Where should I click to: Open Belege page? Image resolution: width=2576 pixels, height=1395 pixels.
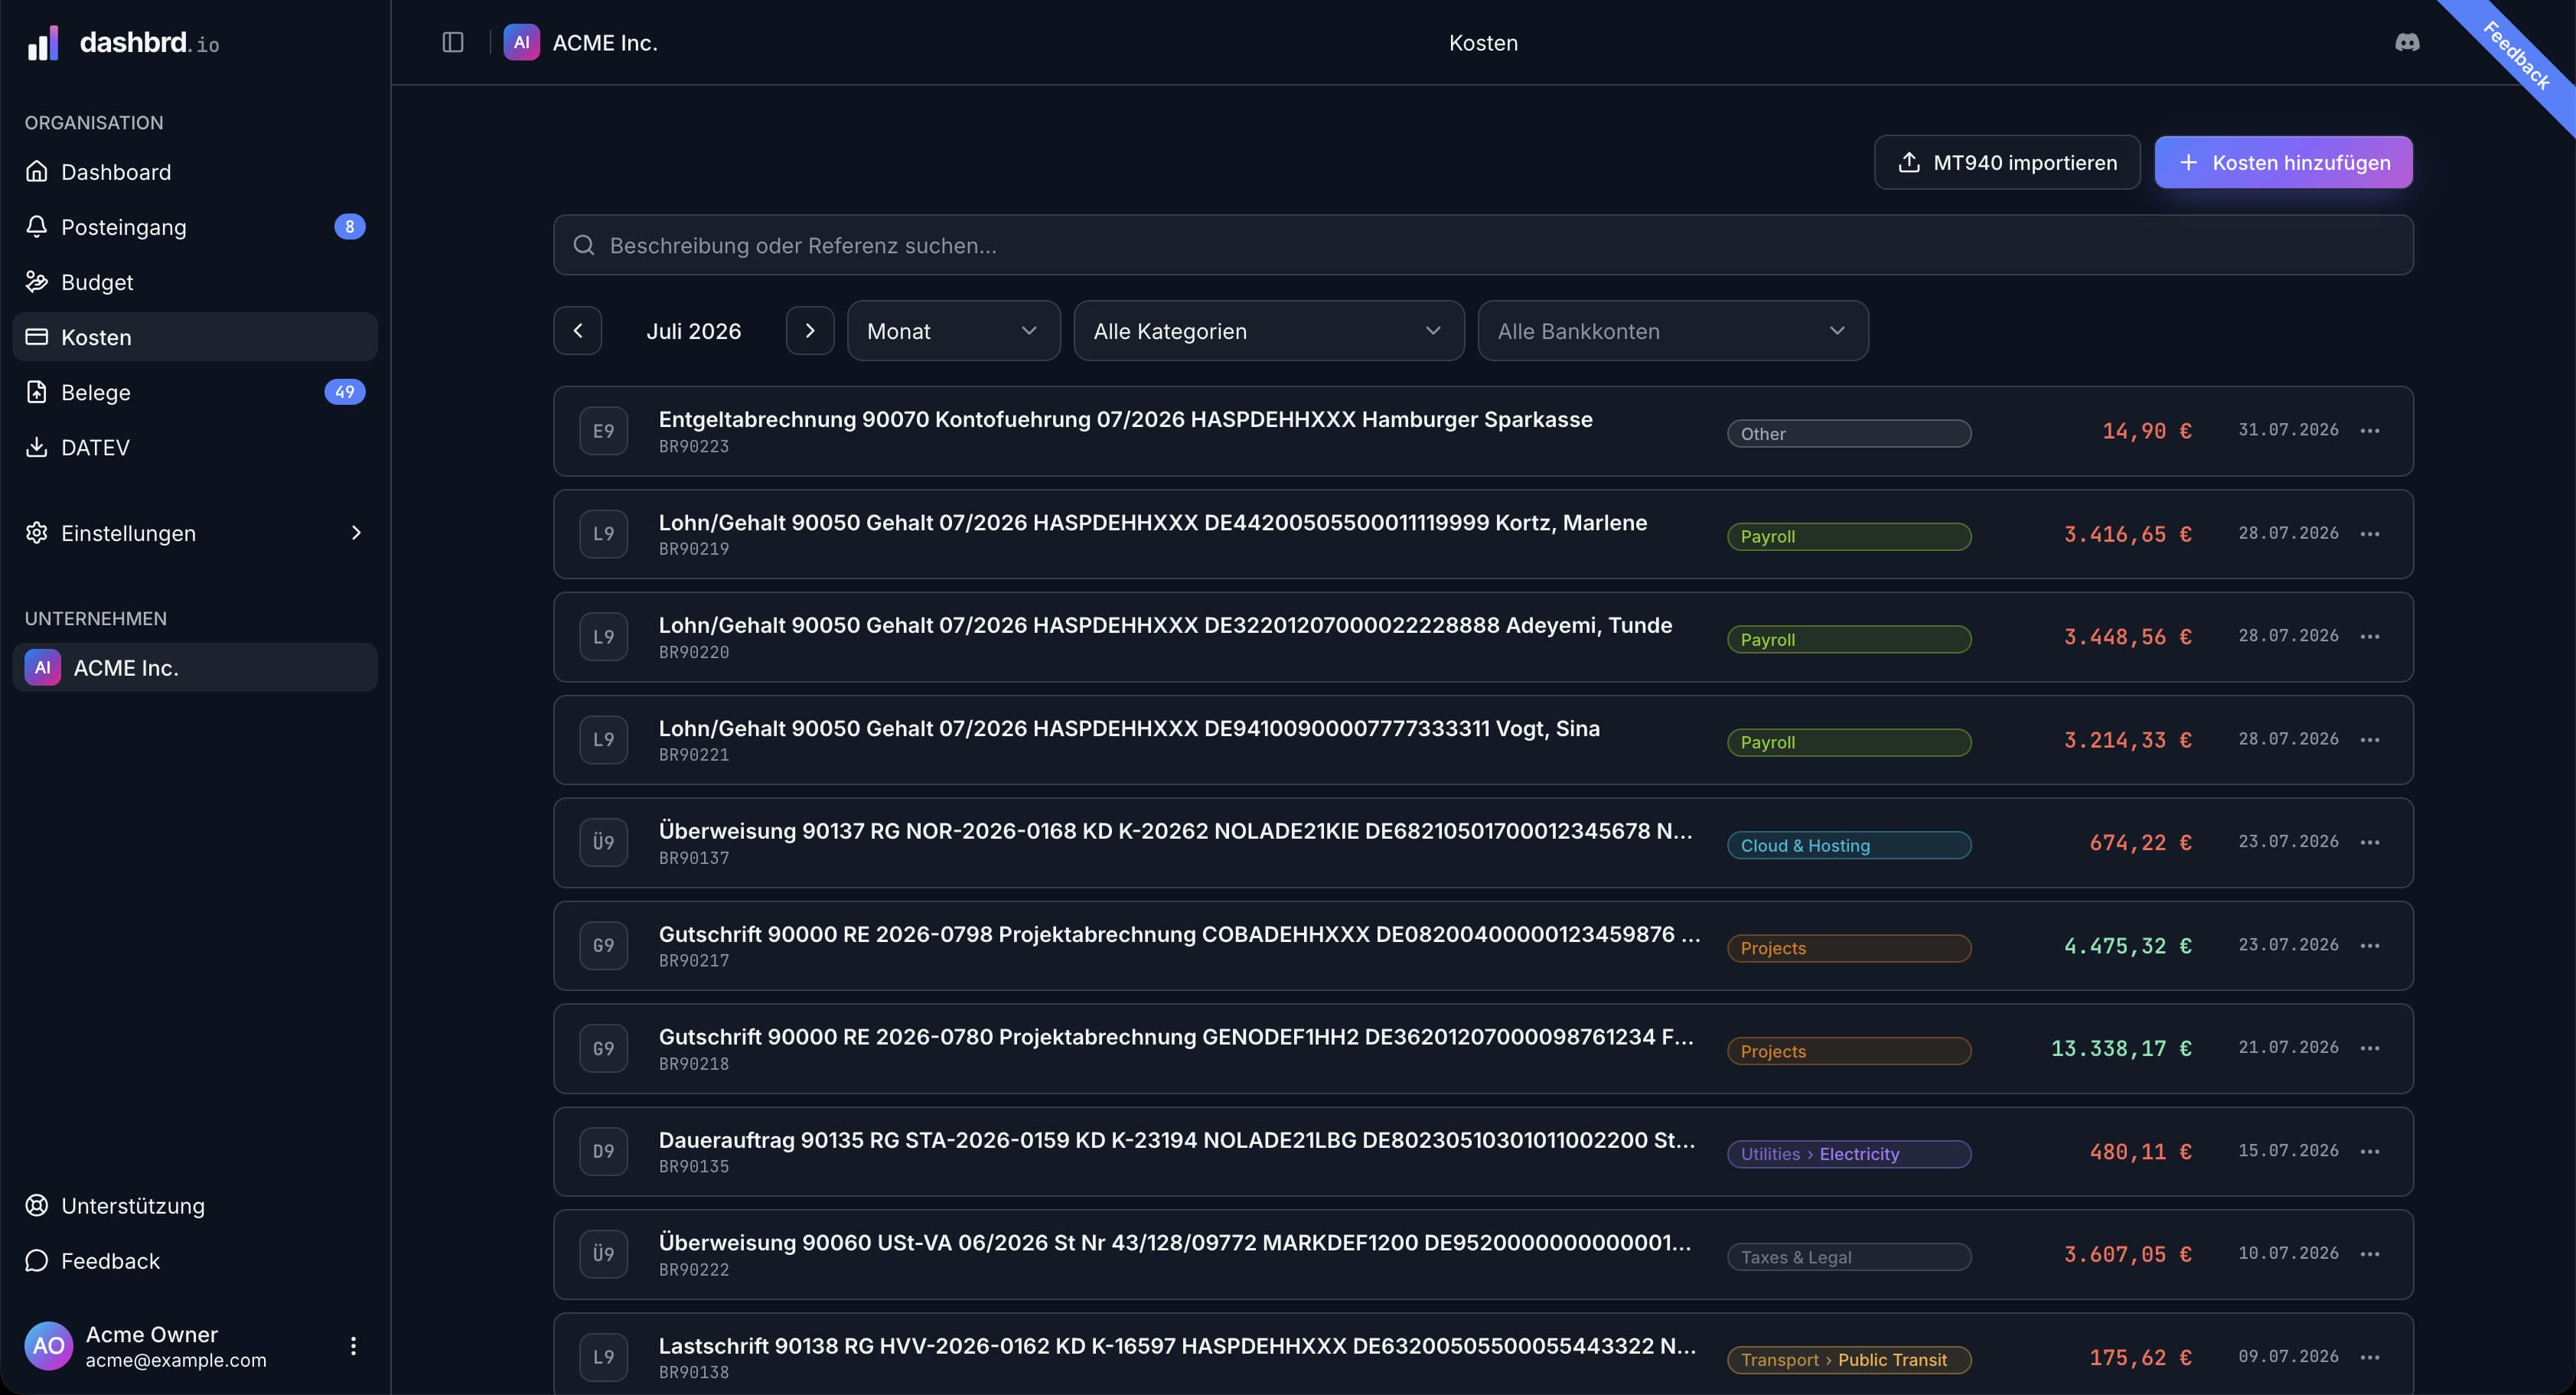(195, 392)
